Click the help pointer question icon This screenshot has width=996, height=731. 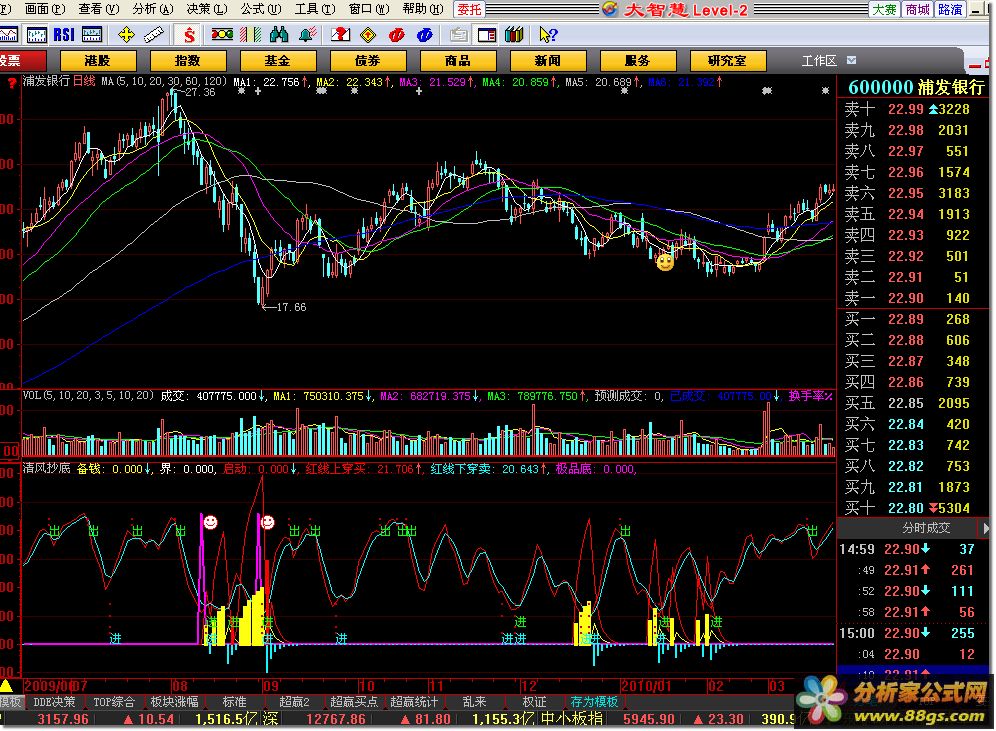pyautogui.click(x=548, y=35)
